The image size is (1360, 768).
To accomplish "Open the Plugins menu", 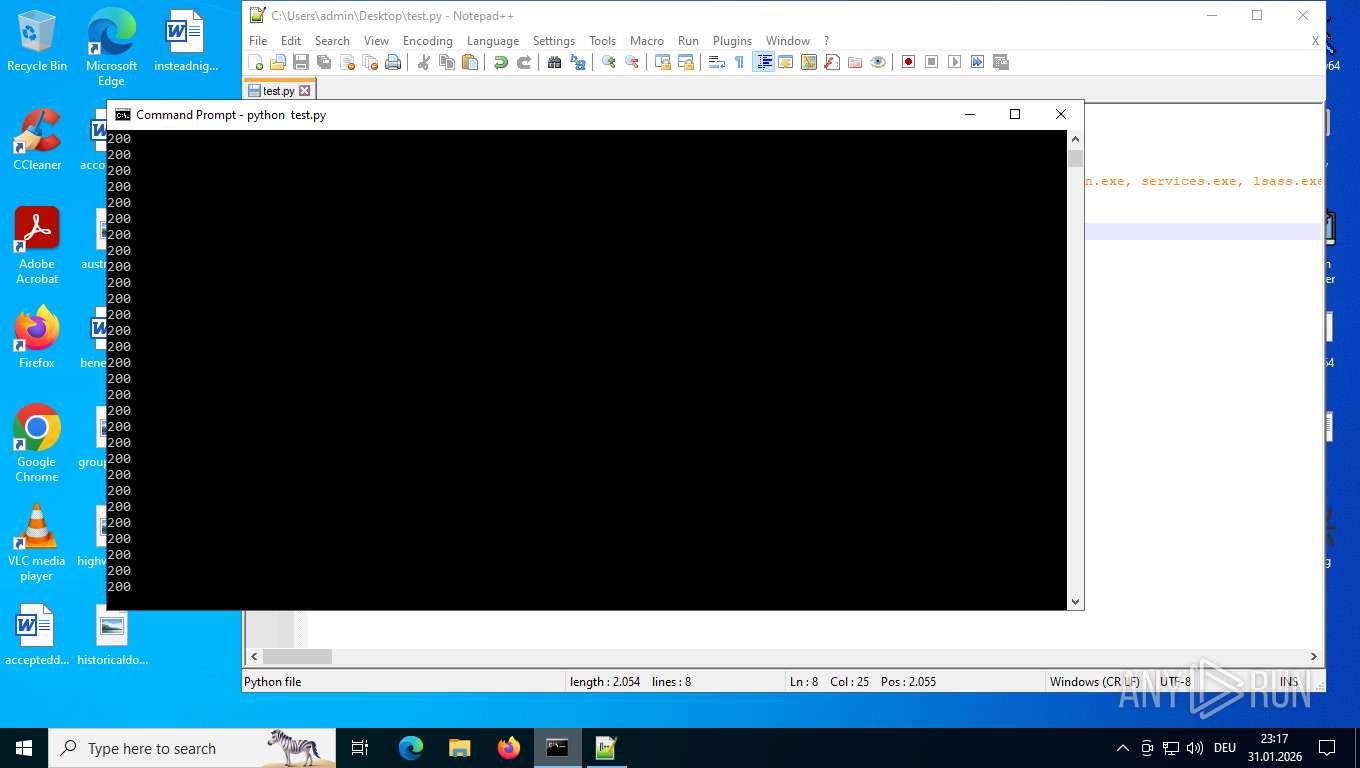I will click(x=732, y=41).
